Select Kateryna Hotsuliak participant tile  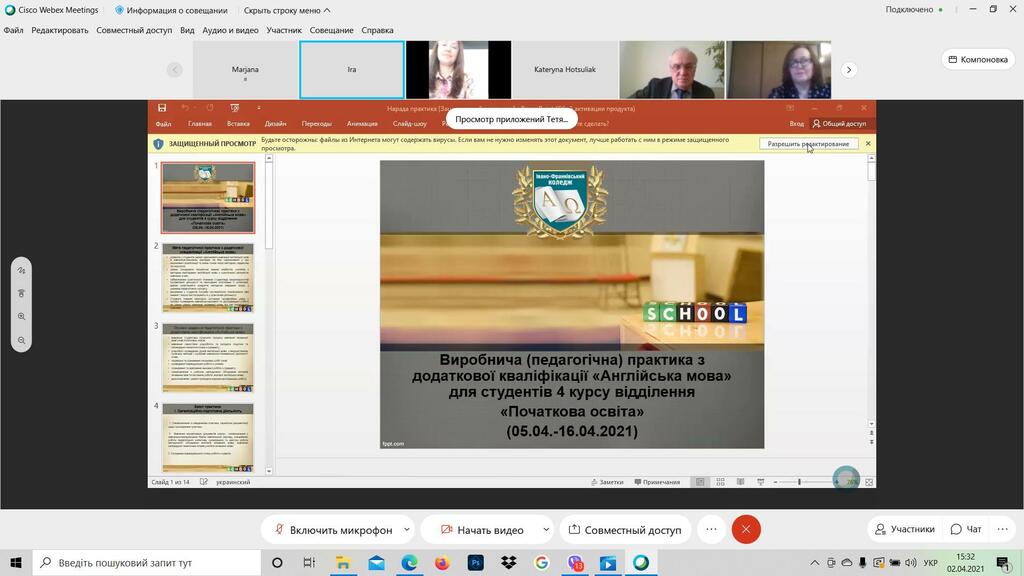point(565,70)
